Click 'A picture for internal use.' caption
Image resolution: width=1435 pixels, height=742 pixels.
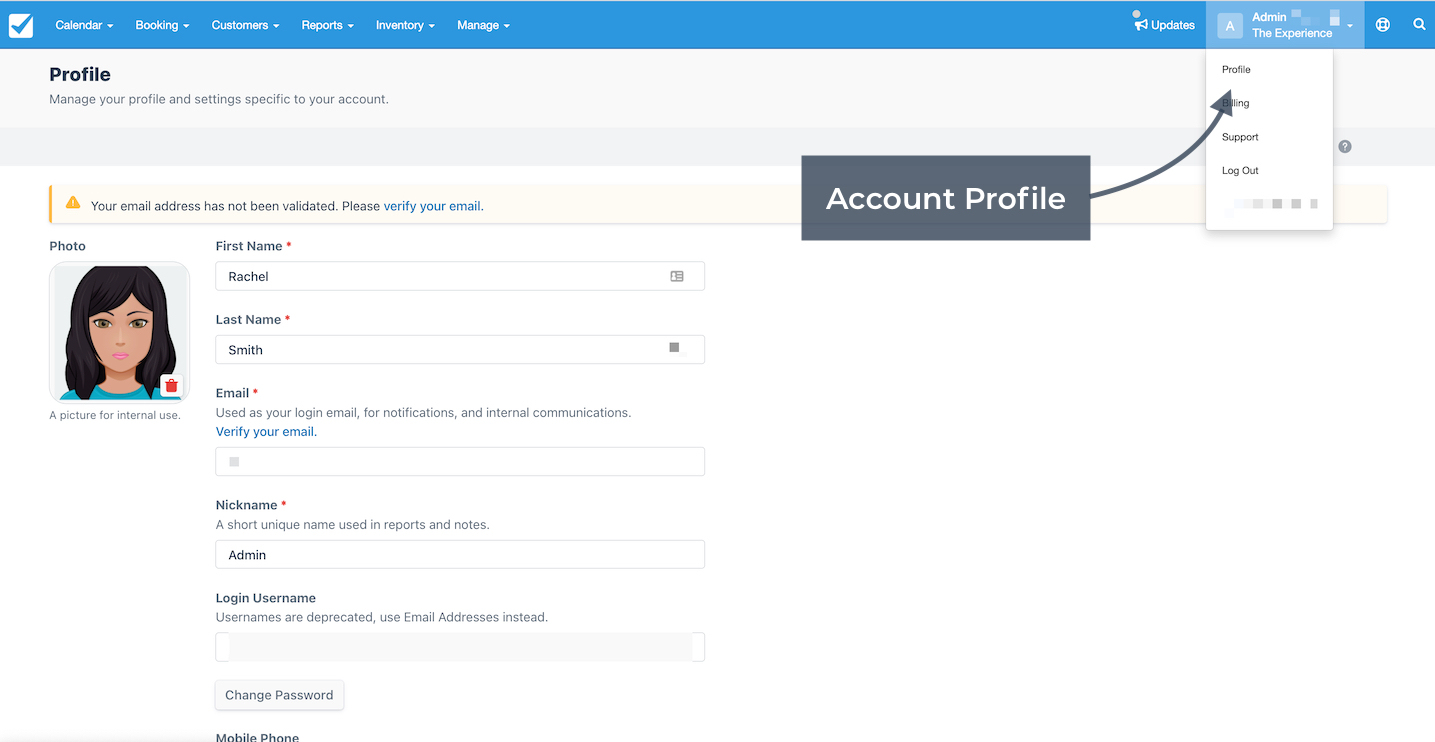[x=115, y=415]
